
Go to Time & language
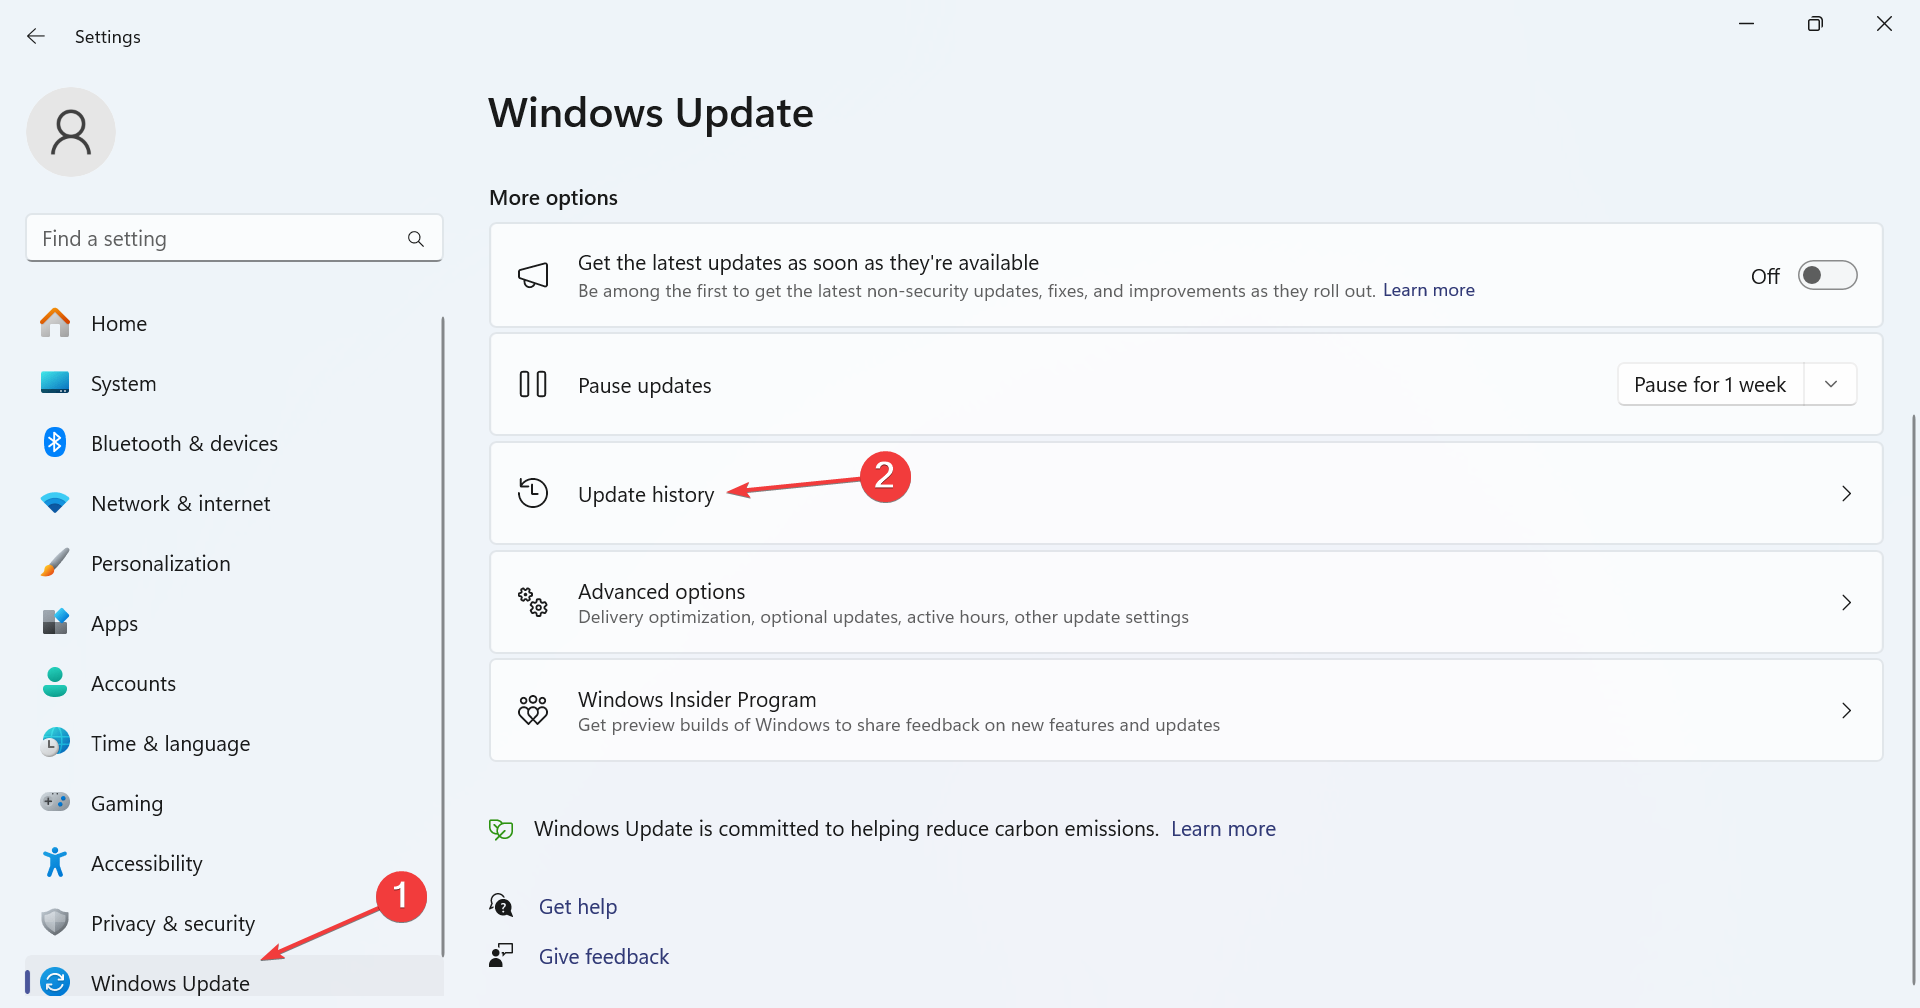tap(234, 743)
